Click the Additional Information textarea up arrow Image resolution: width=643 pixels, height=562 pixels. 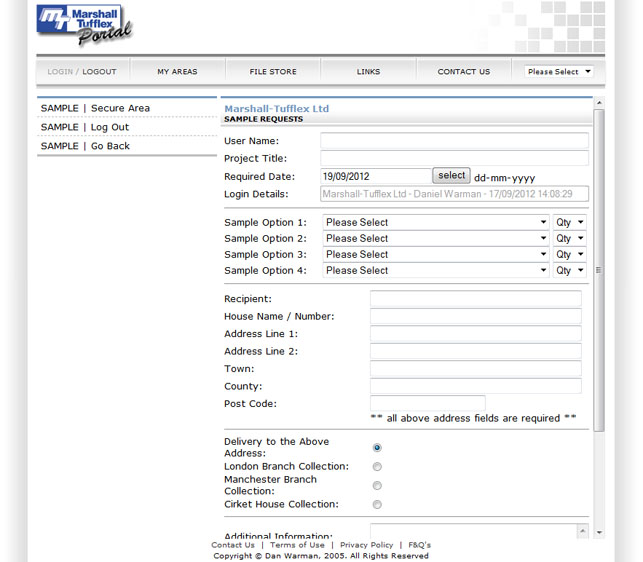pyautogui.click(x=583, y=531)
